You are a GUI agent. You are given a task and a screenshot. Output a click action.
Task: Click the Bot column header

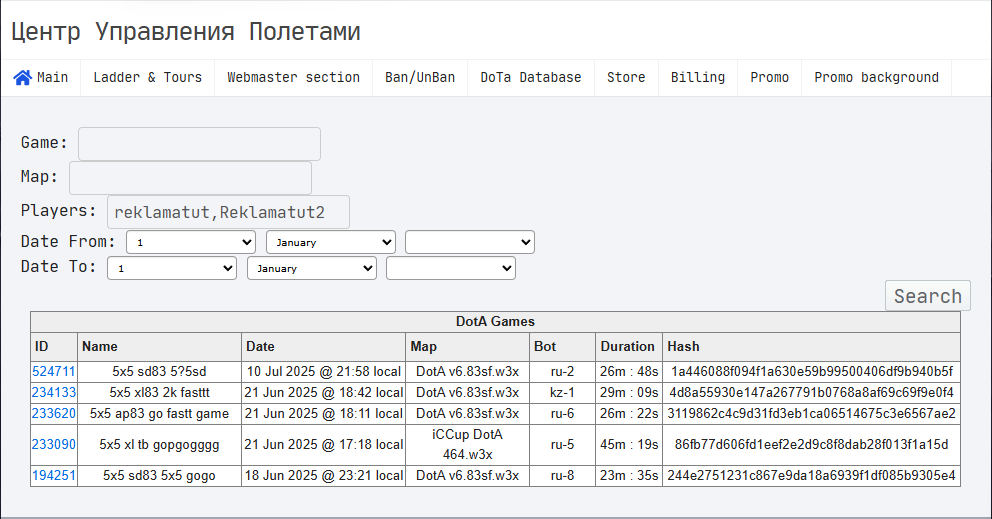pyautogui.click(x=562, y=347)
